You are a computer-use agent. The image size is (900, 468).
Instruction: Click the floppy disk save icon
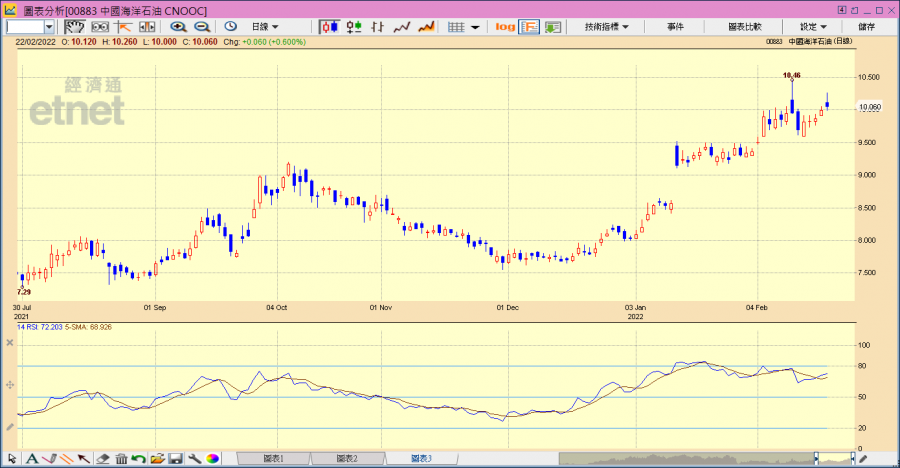[x=175, y=459]
